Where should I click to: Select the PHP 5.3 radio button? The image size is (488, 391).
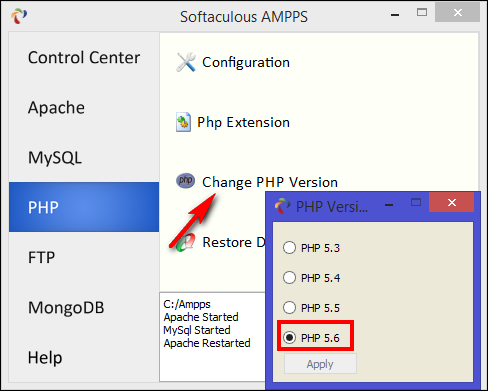(289, 248)
